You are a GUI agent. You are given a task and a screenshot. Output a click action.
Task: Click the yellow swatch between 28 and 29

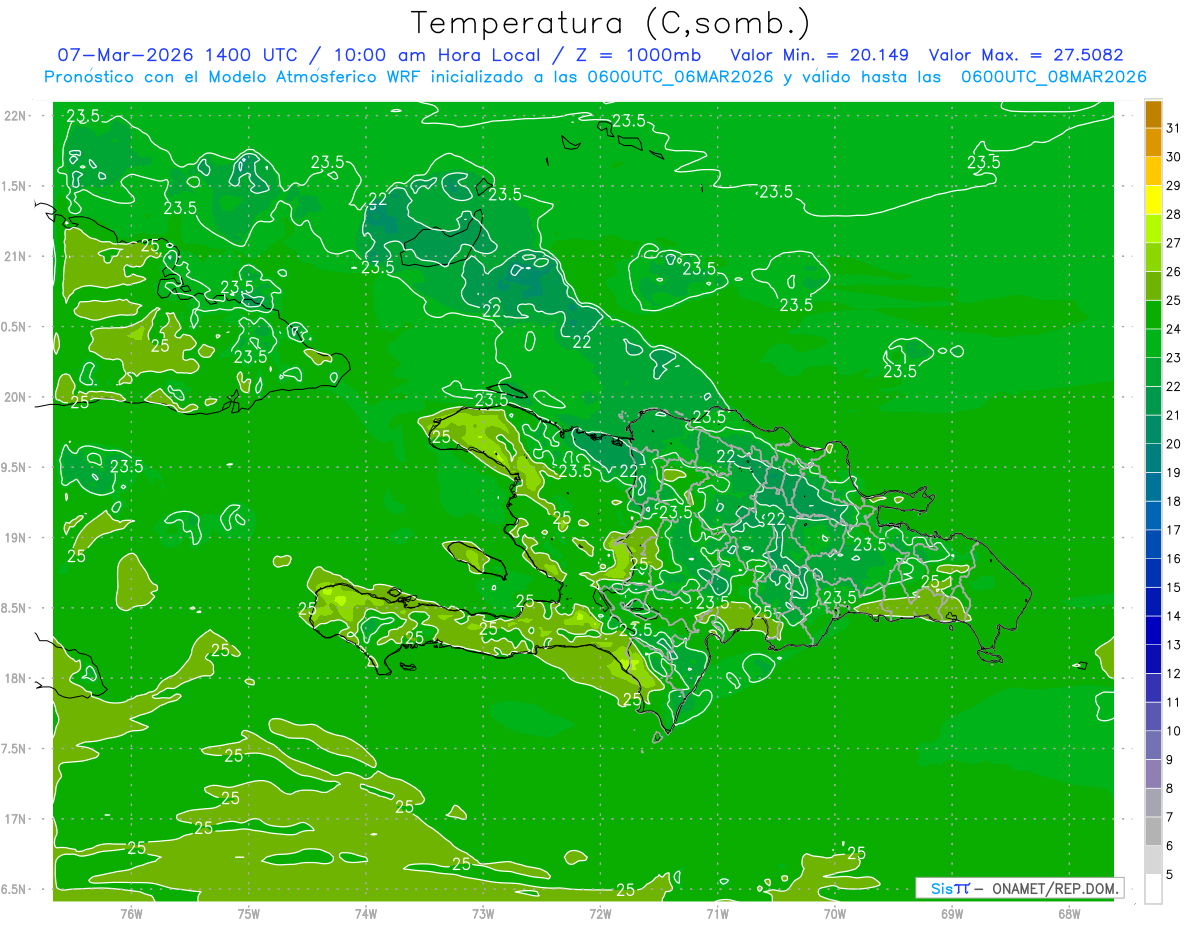tap(1153, 200)
